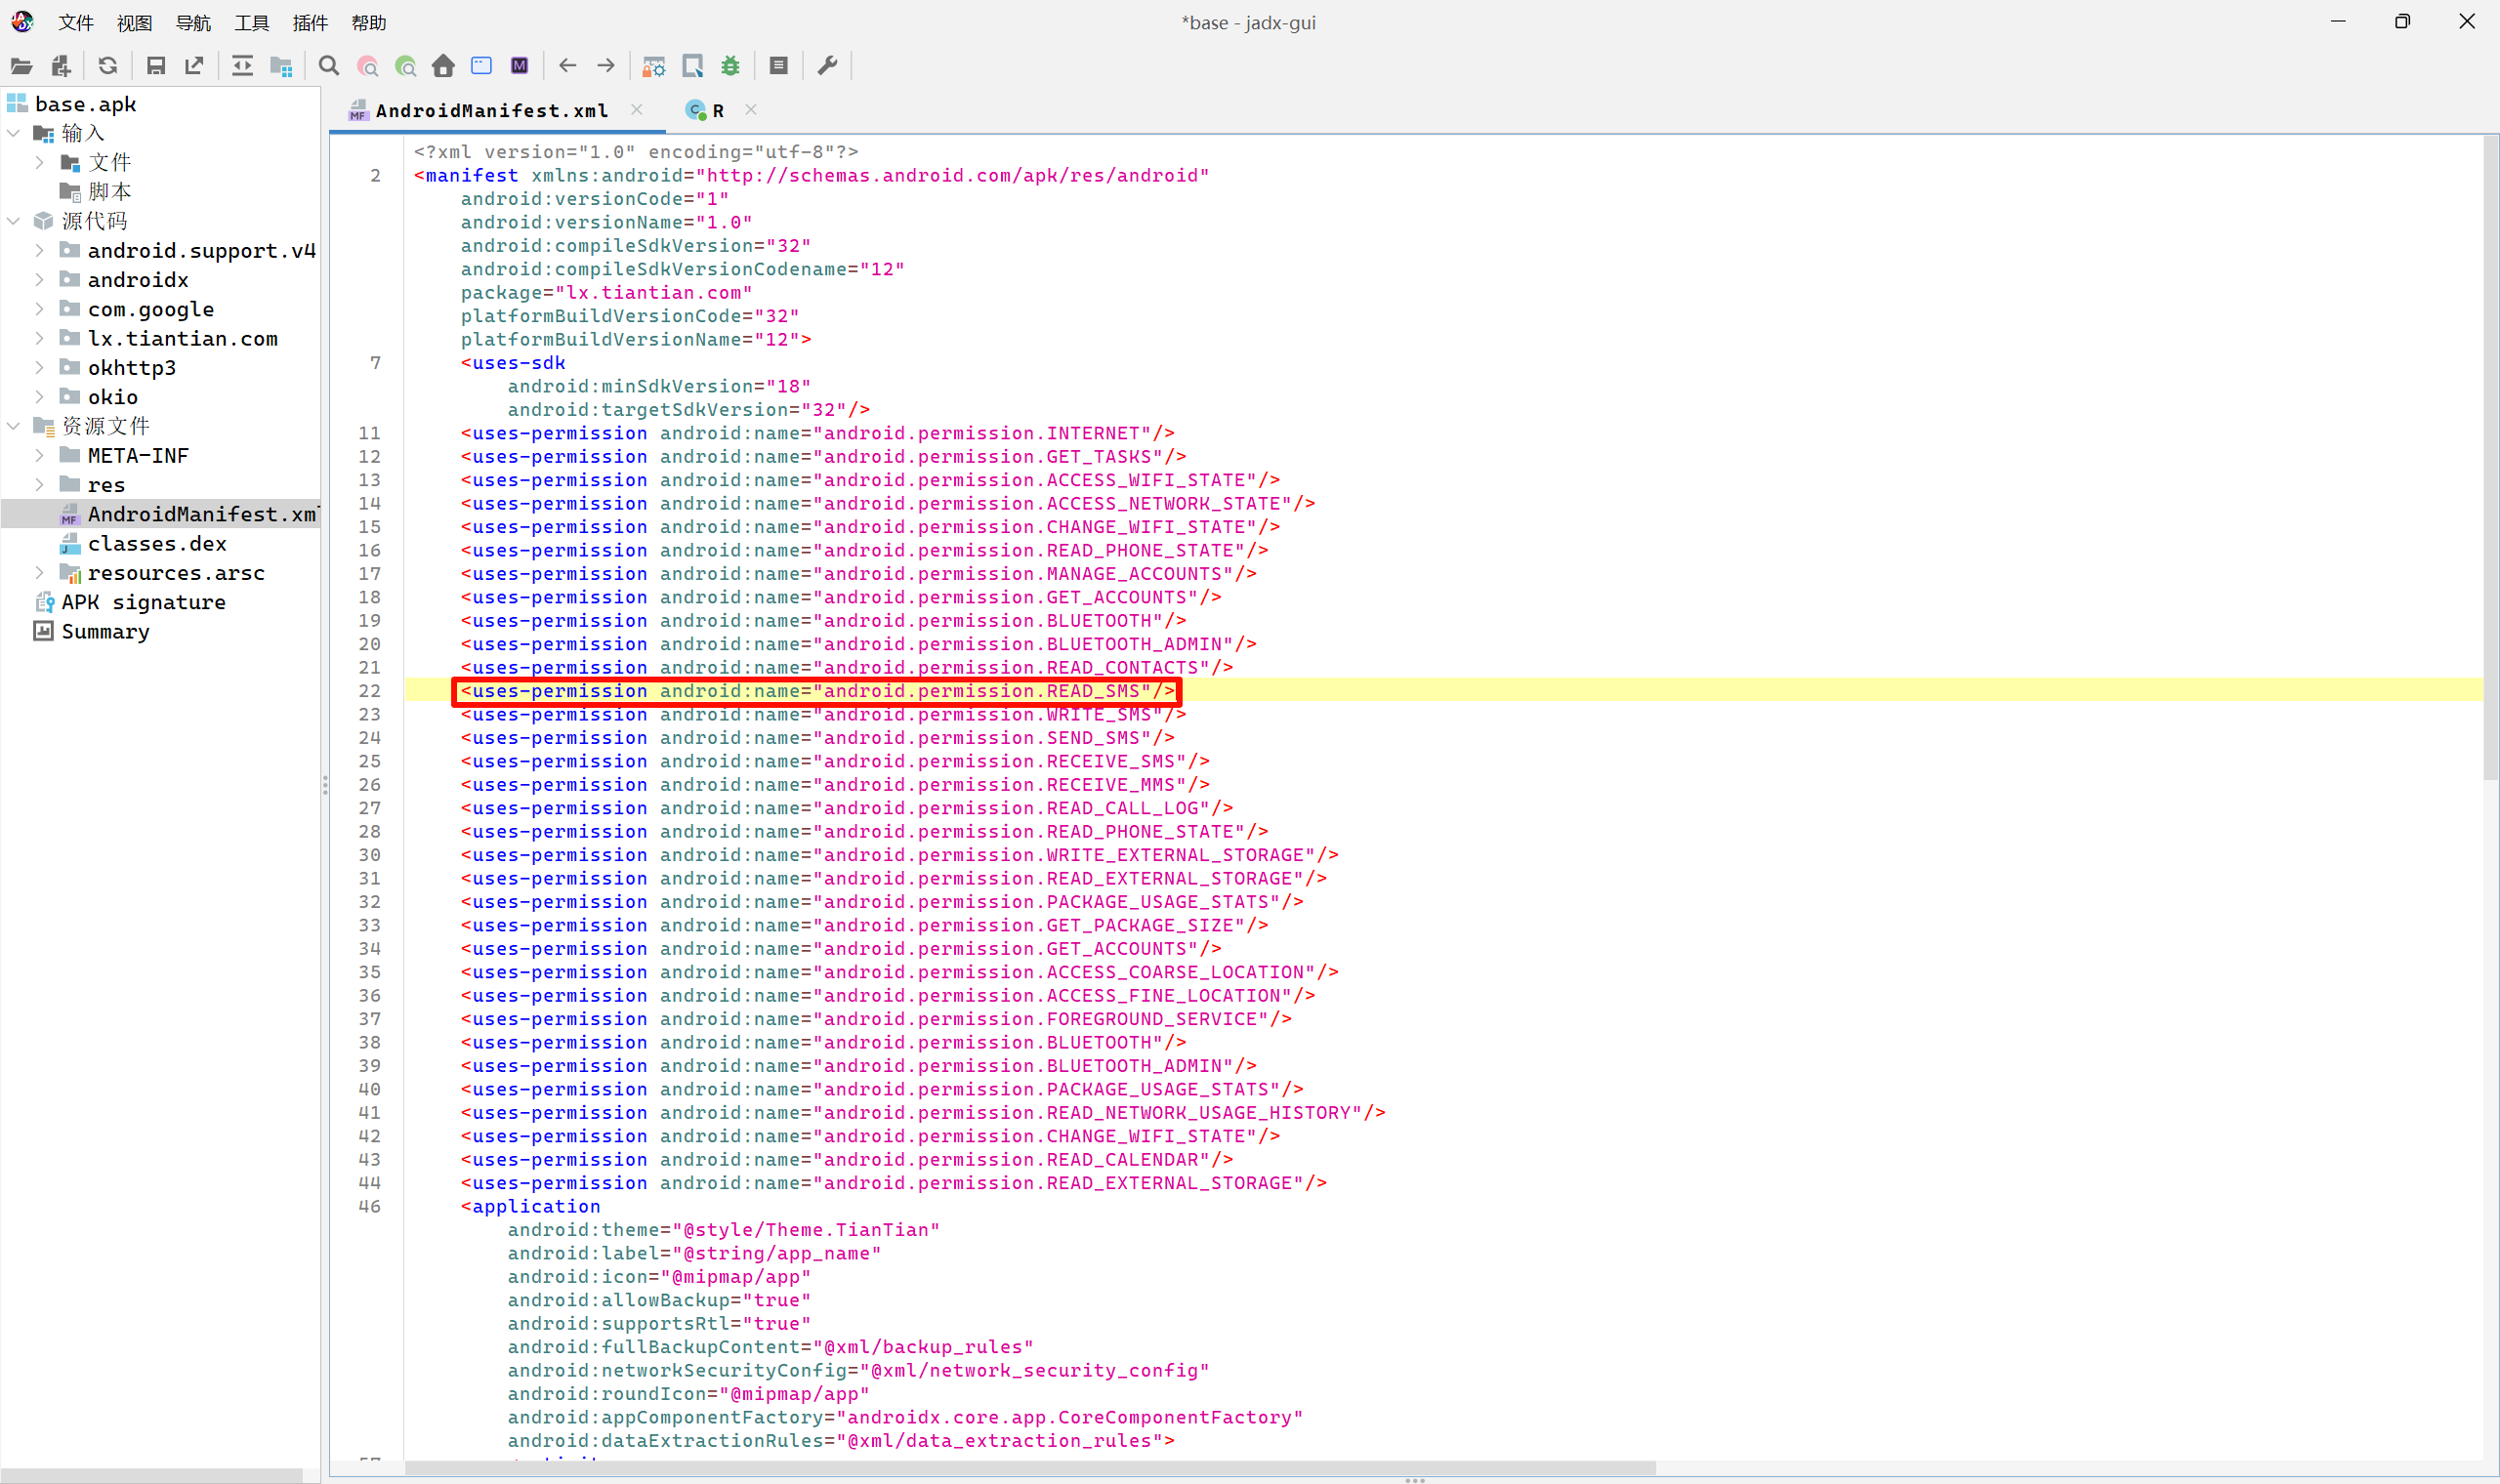
Task: Open Class search pink magnifier icon
Action: click(367, 66)
